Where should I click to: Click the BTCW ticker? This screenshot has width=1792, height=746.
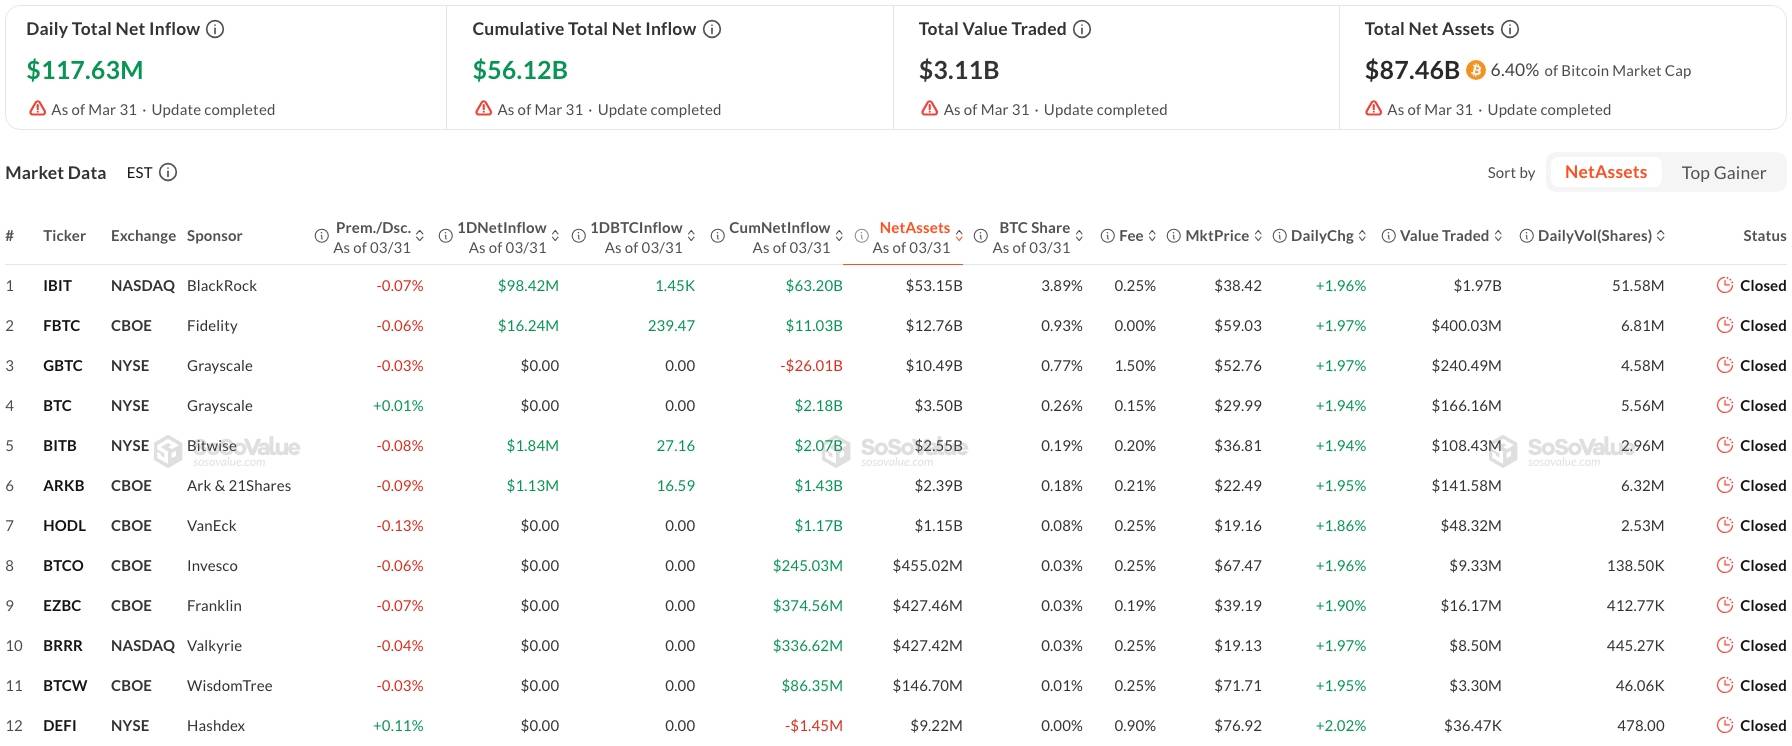tap(65, 685)
